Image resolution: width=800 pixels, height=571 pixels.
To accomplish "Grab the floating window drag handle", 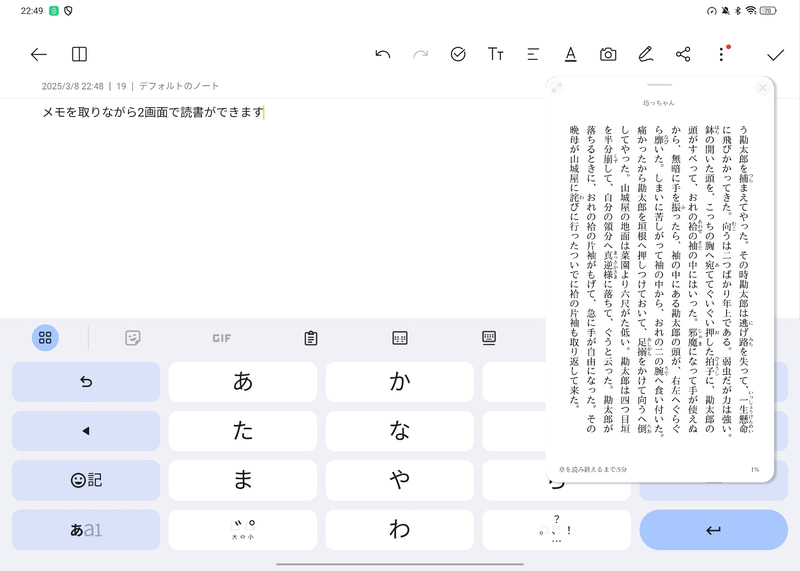I will pyautogui.click(x=659, y=85).
